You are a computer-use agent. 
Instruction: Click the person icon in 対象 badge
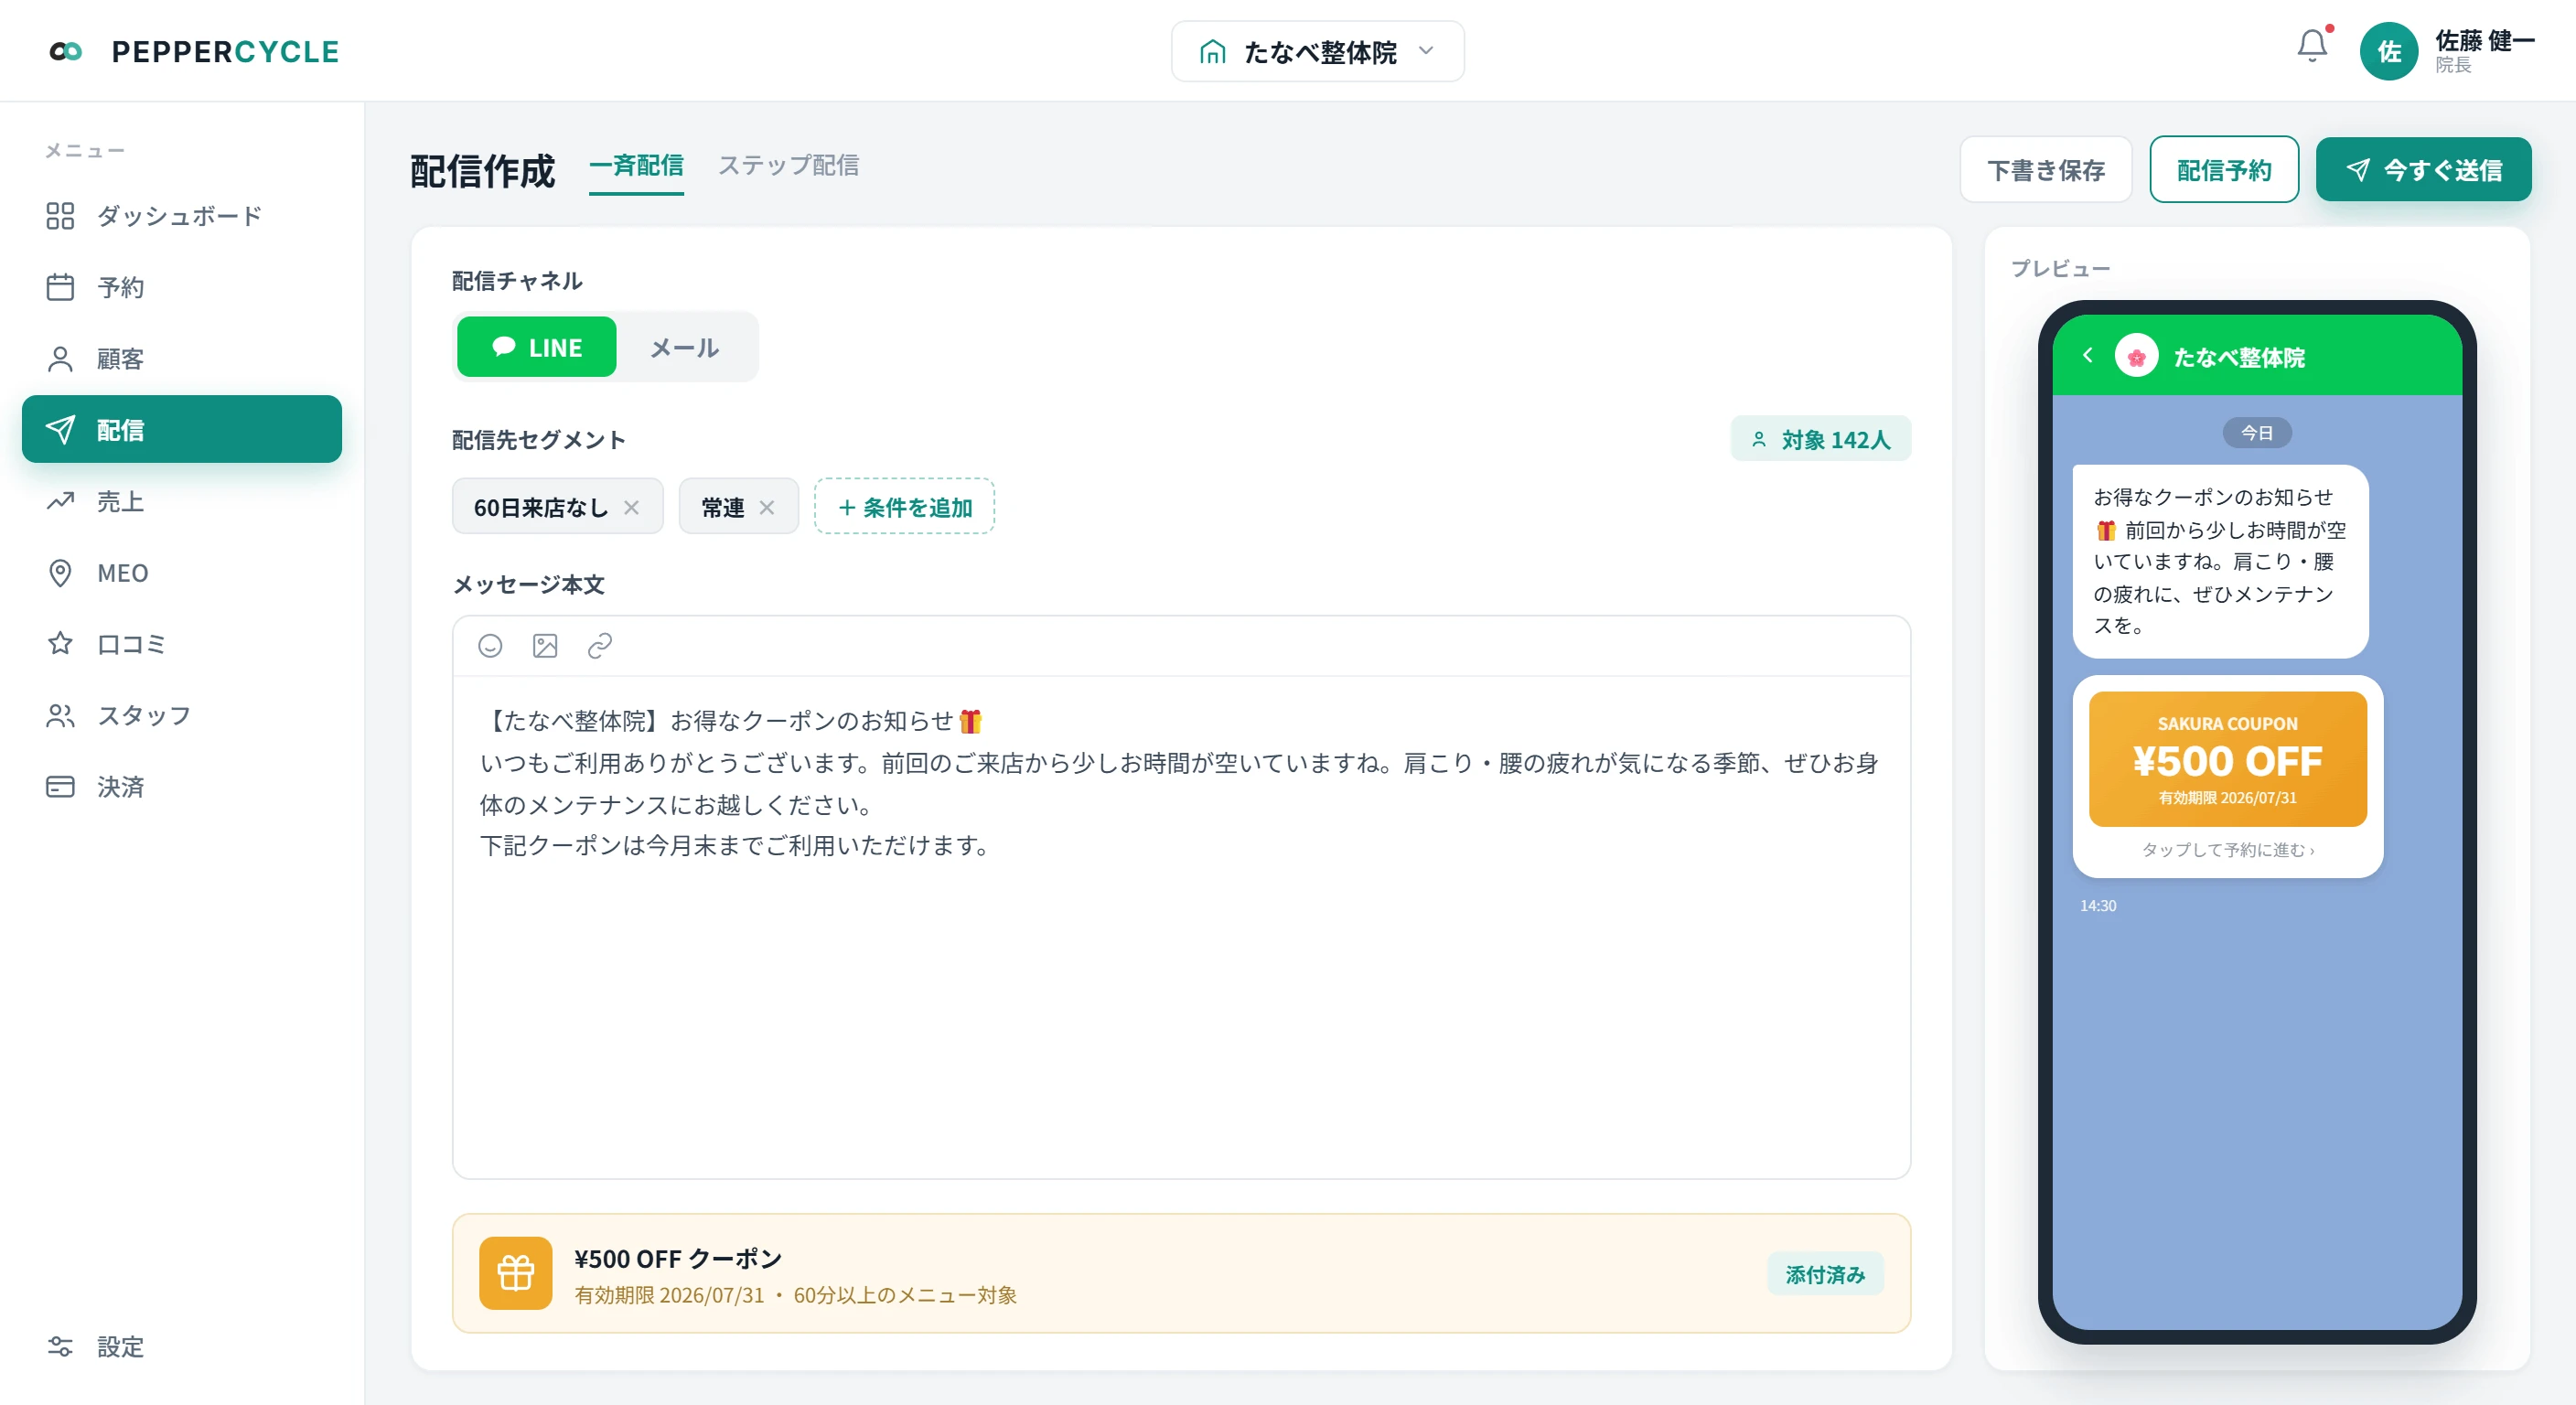1758,439
